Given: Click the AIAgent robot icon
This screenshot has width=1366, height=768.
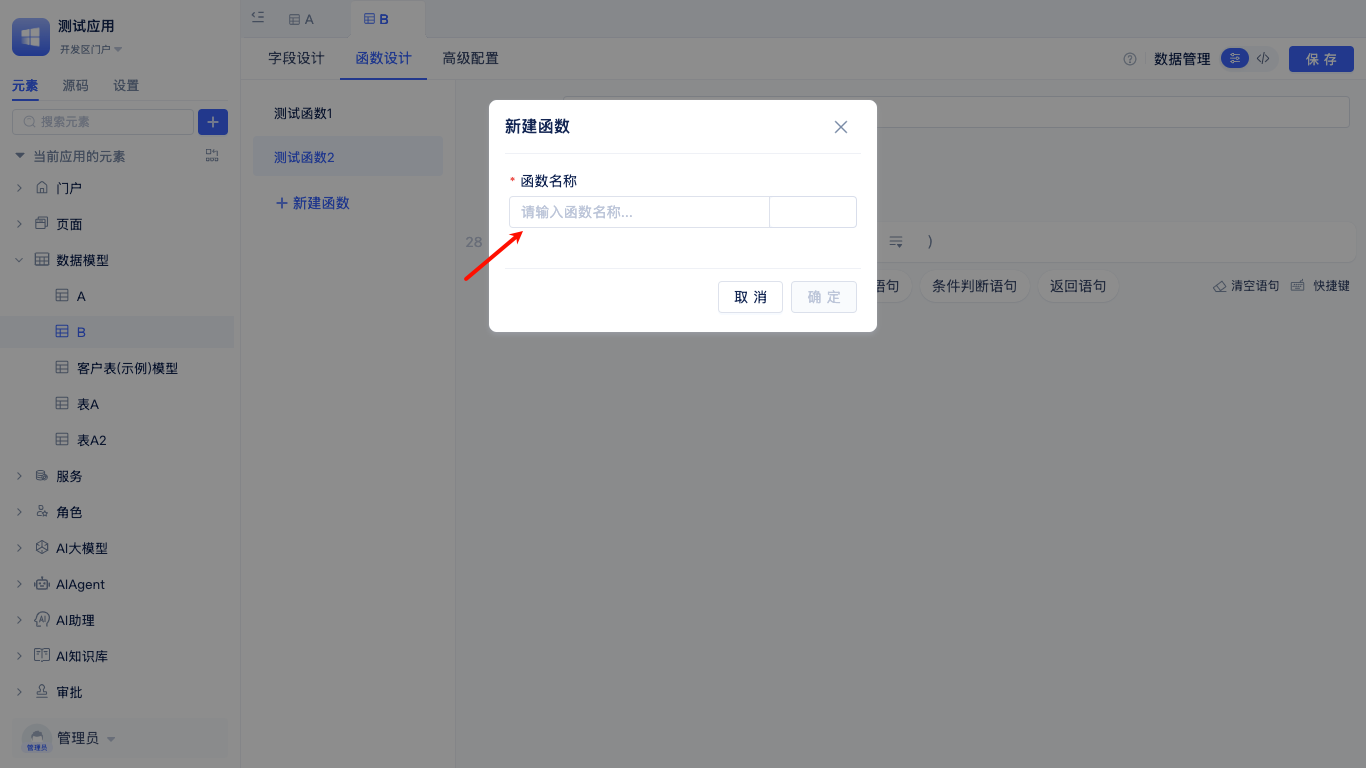Looking at the screenshot, I should pyautogui.click(x=42, y=584).
